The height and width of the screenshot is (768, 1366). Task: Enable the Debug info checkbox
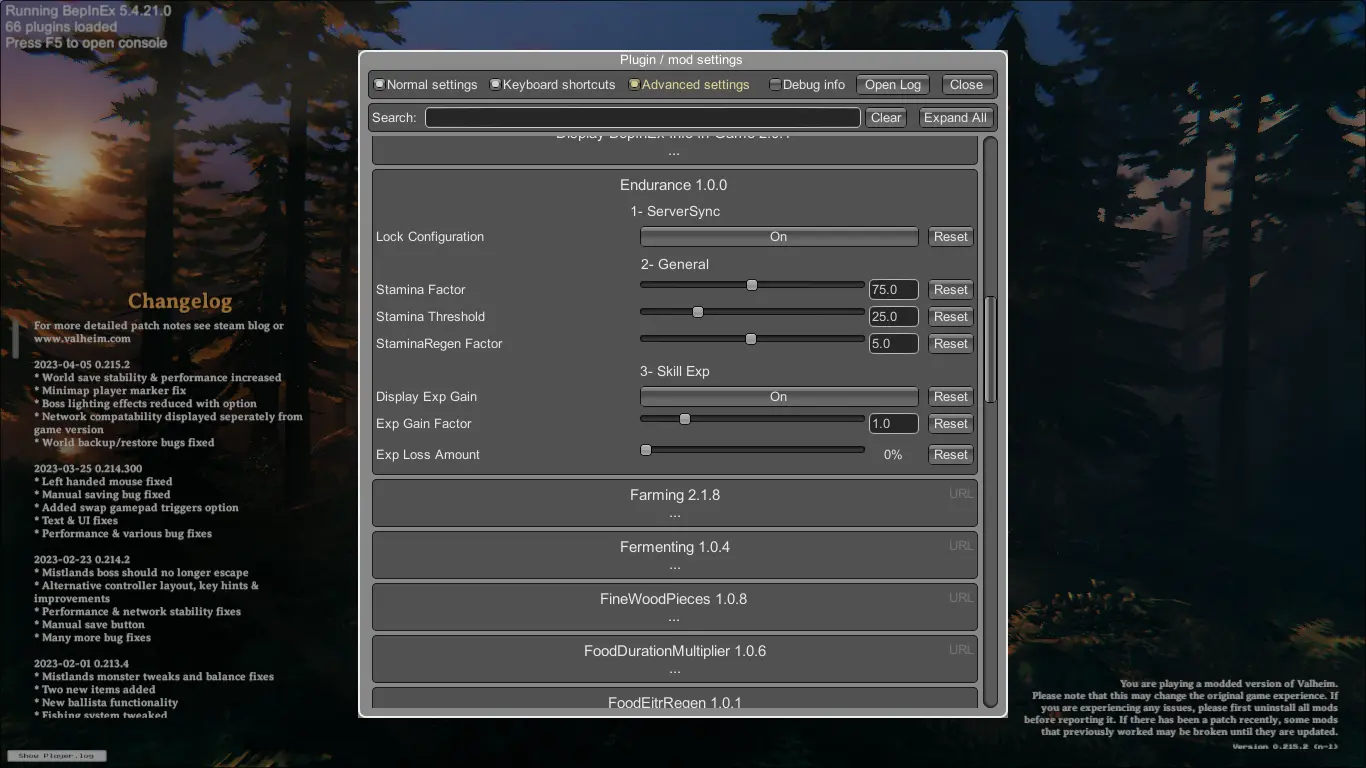(775, 85)
